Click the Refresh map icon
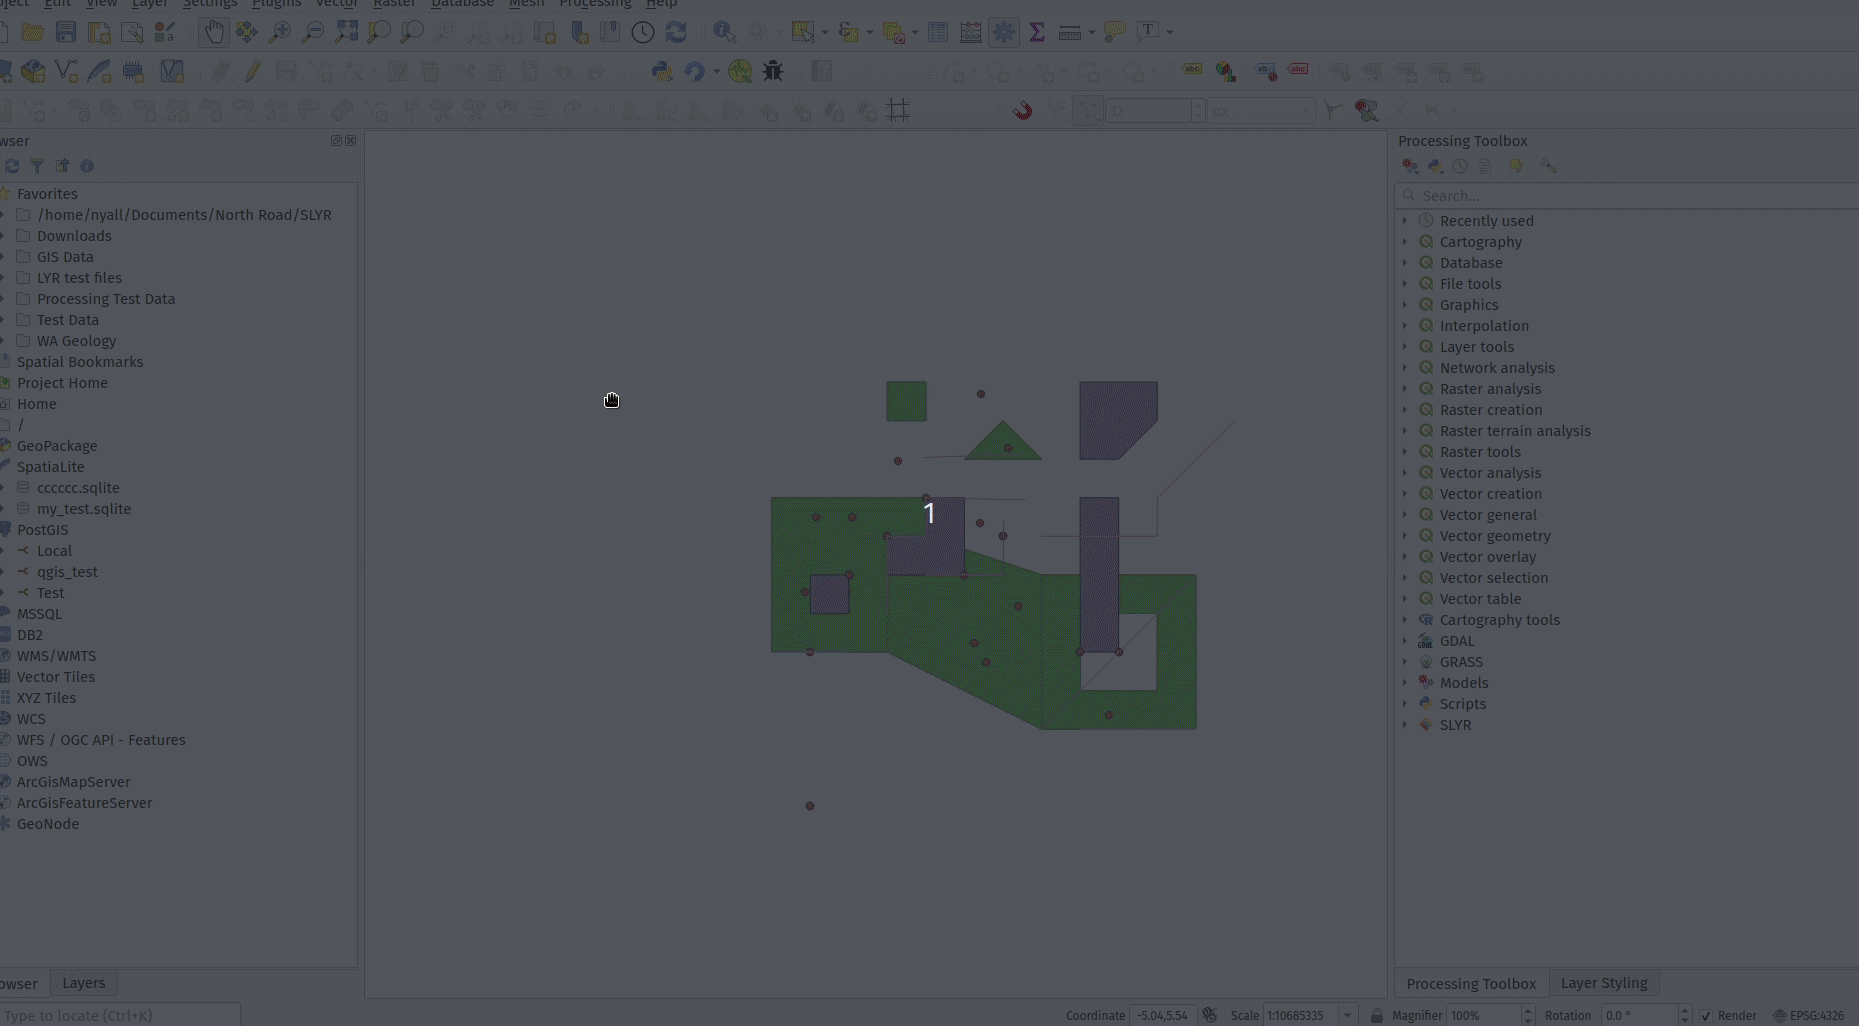1859x1026 pixels. 676,32
